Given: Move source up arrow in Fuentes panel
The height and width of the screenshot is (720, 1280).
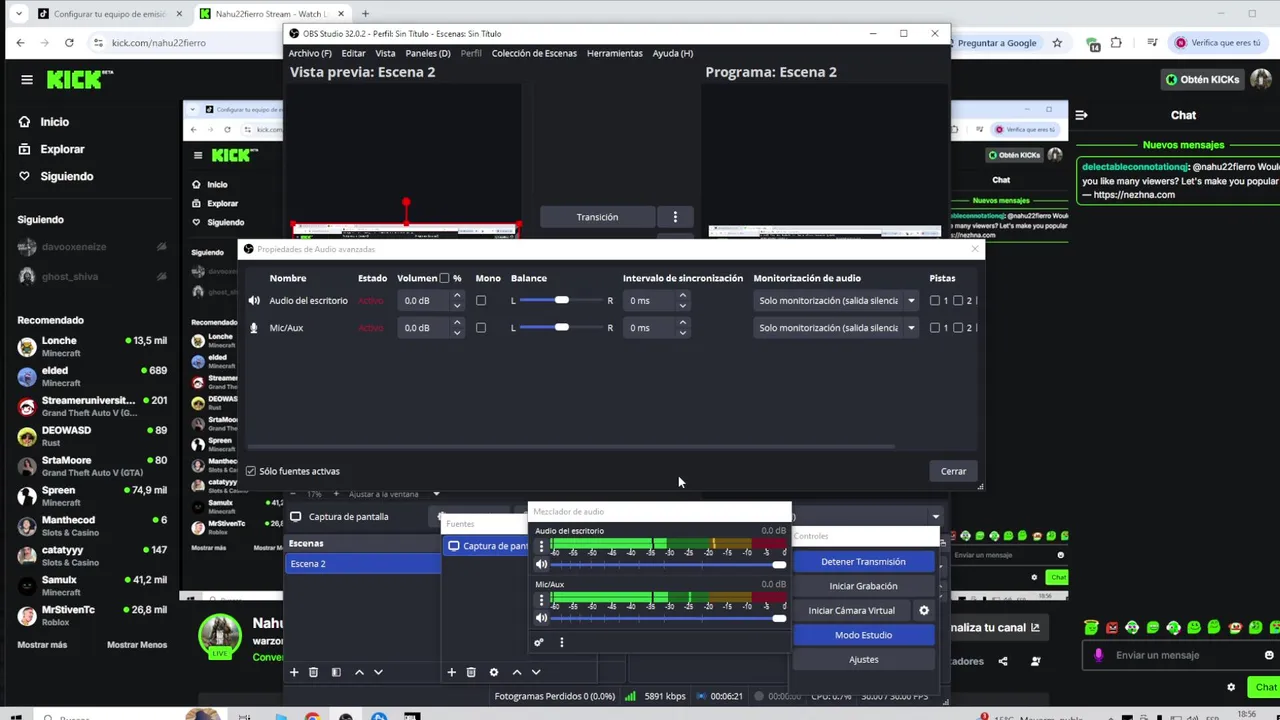Looking at the screenshot, I should point(517,672).
